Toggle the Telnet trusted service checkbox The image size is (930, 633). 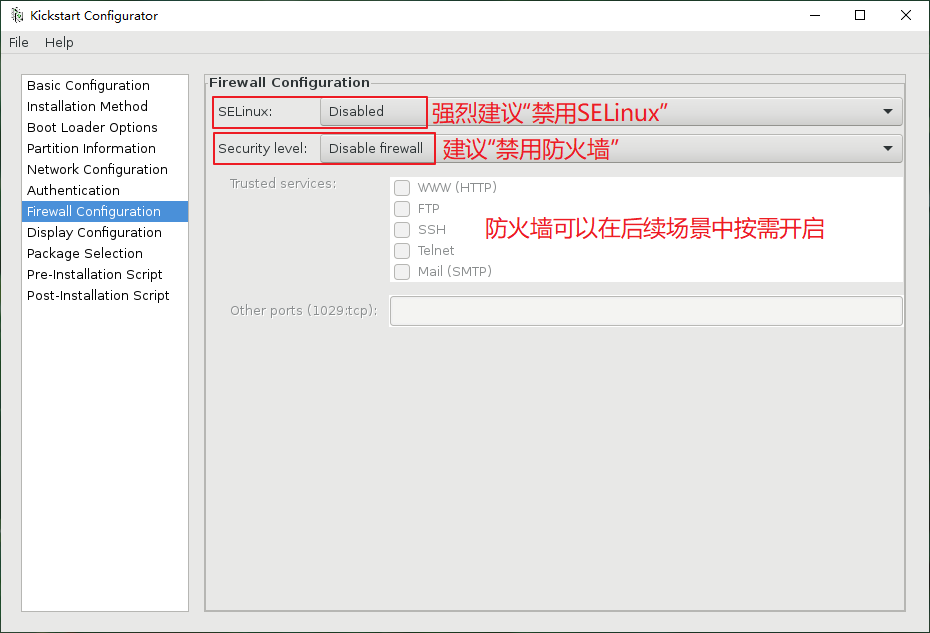[x=402, y=251]
